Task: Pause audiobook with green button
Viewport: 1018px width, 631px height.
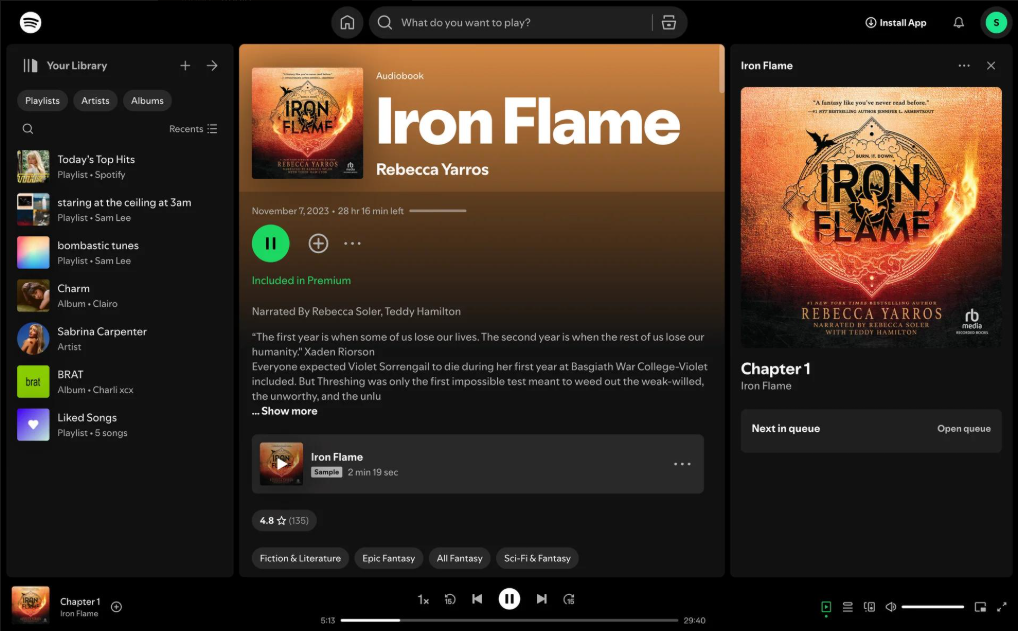Action: (x=271, y=243)
